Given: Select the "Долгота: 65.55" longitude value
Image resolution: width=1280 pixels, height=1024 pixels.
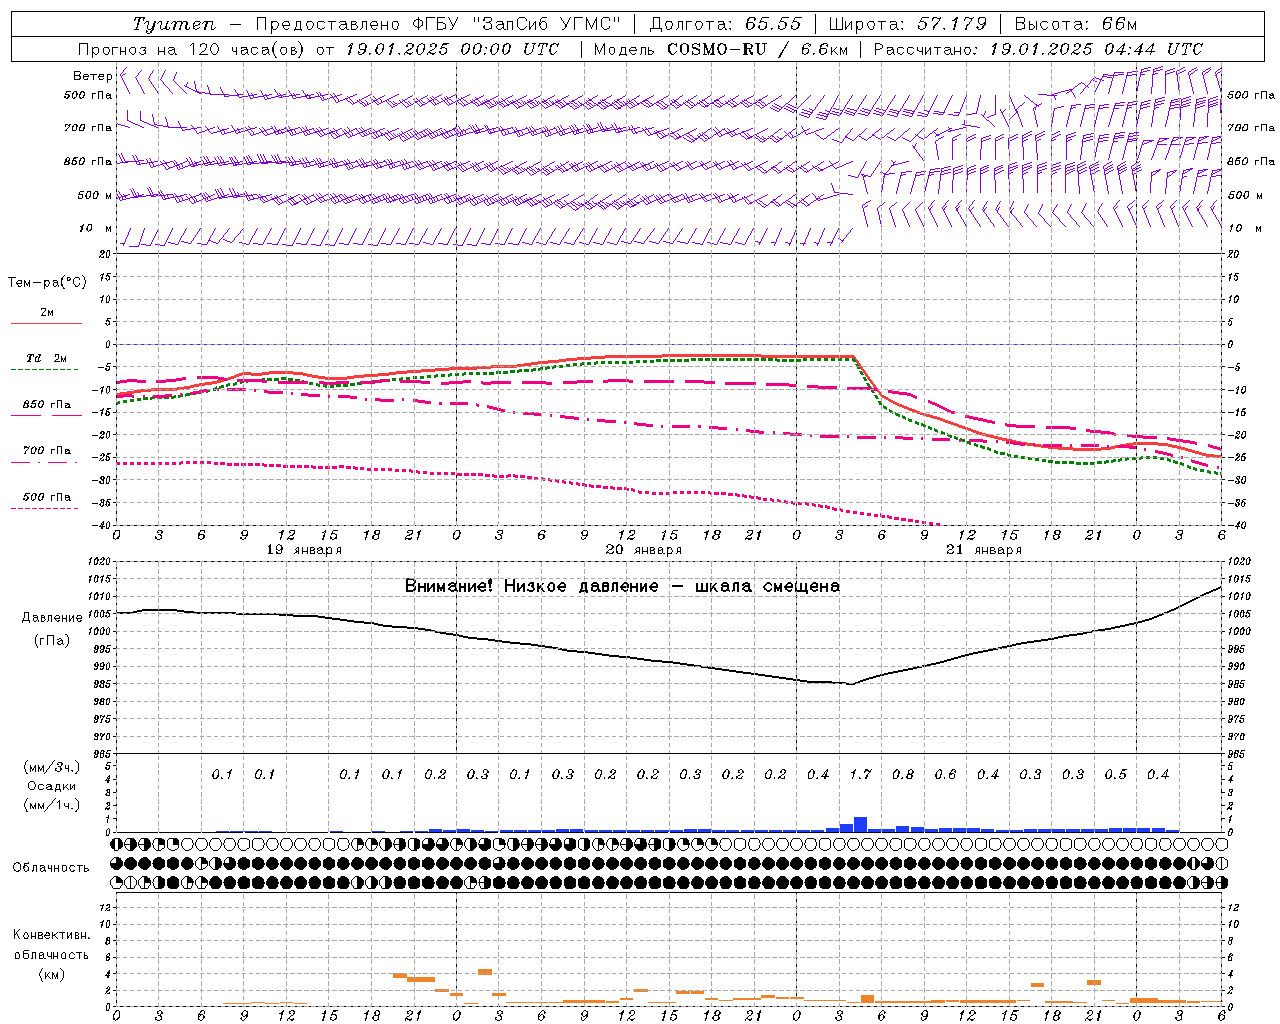Looking at the screenshot, I should 726,24.
